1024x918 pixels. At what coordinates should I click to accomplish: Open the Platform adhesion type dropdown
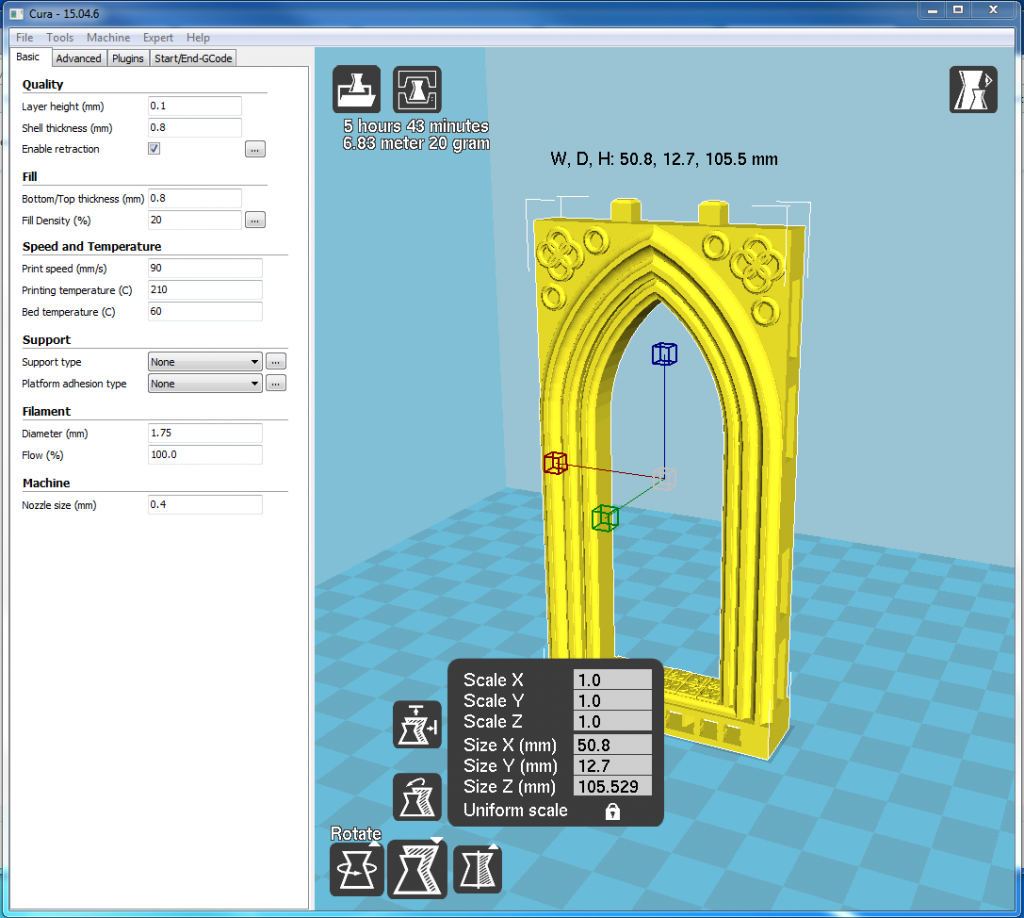[205, 383]
